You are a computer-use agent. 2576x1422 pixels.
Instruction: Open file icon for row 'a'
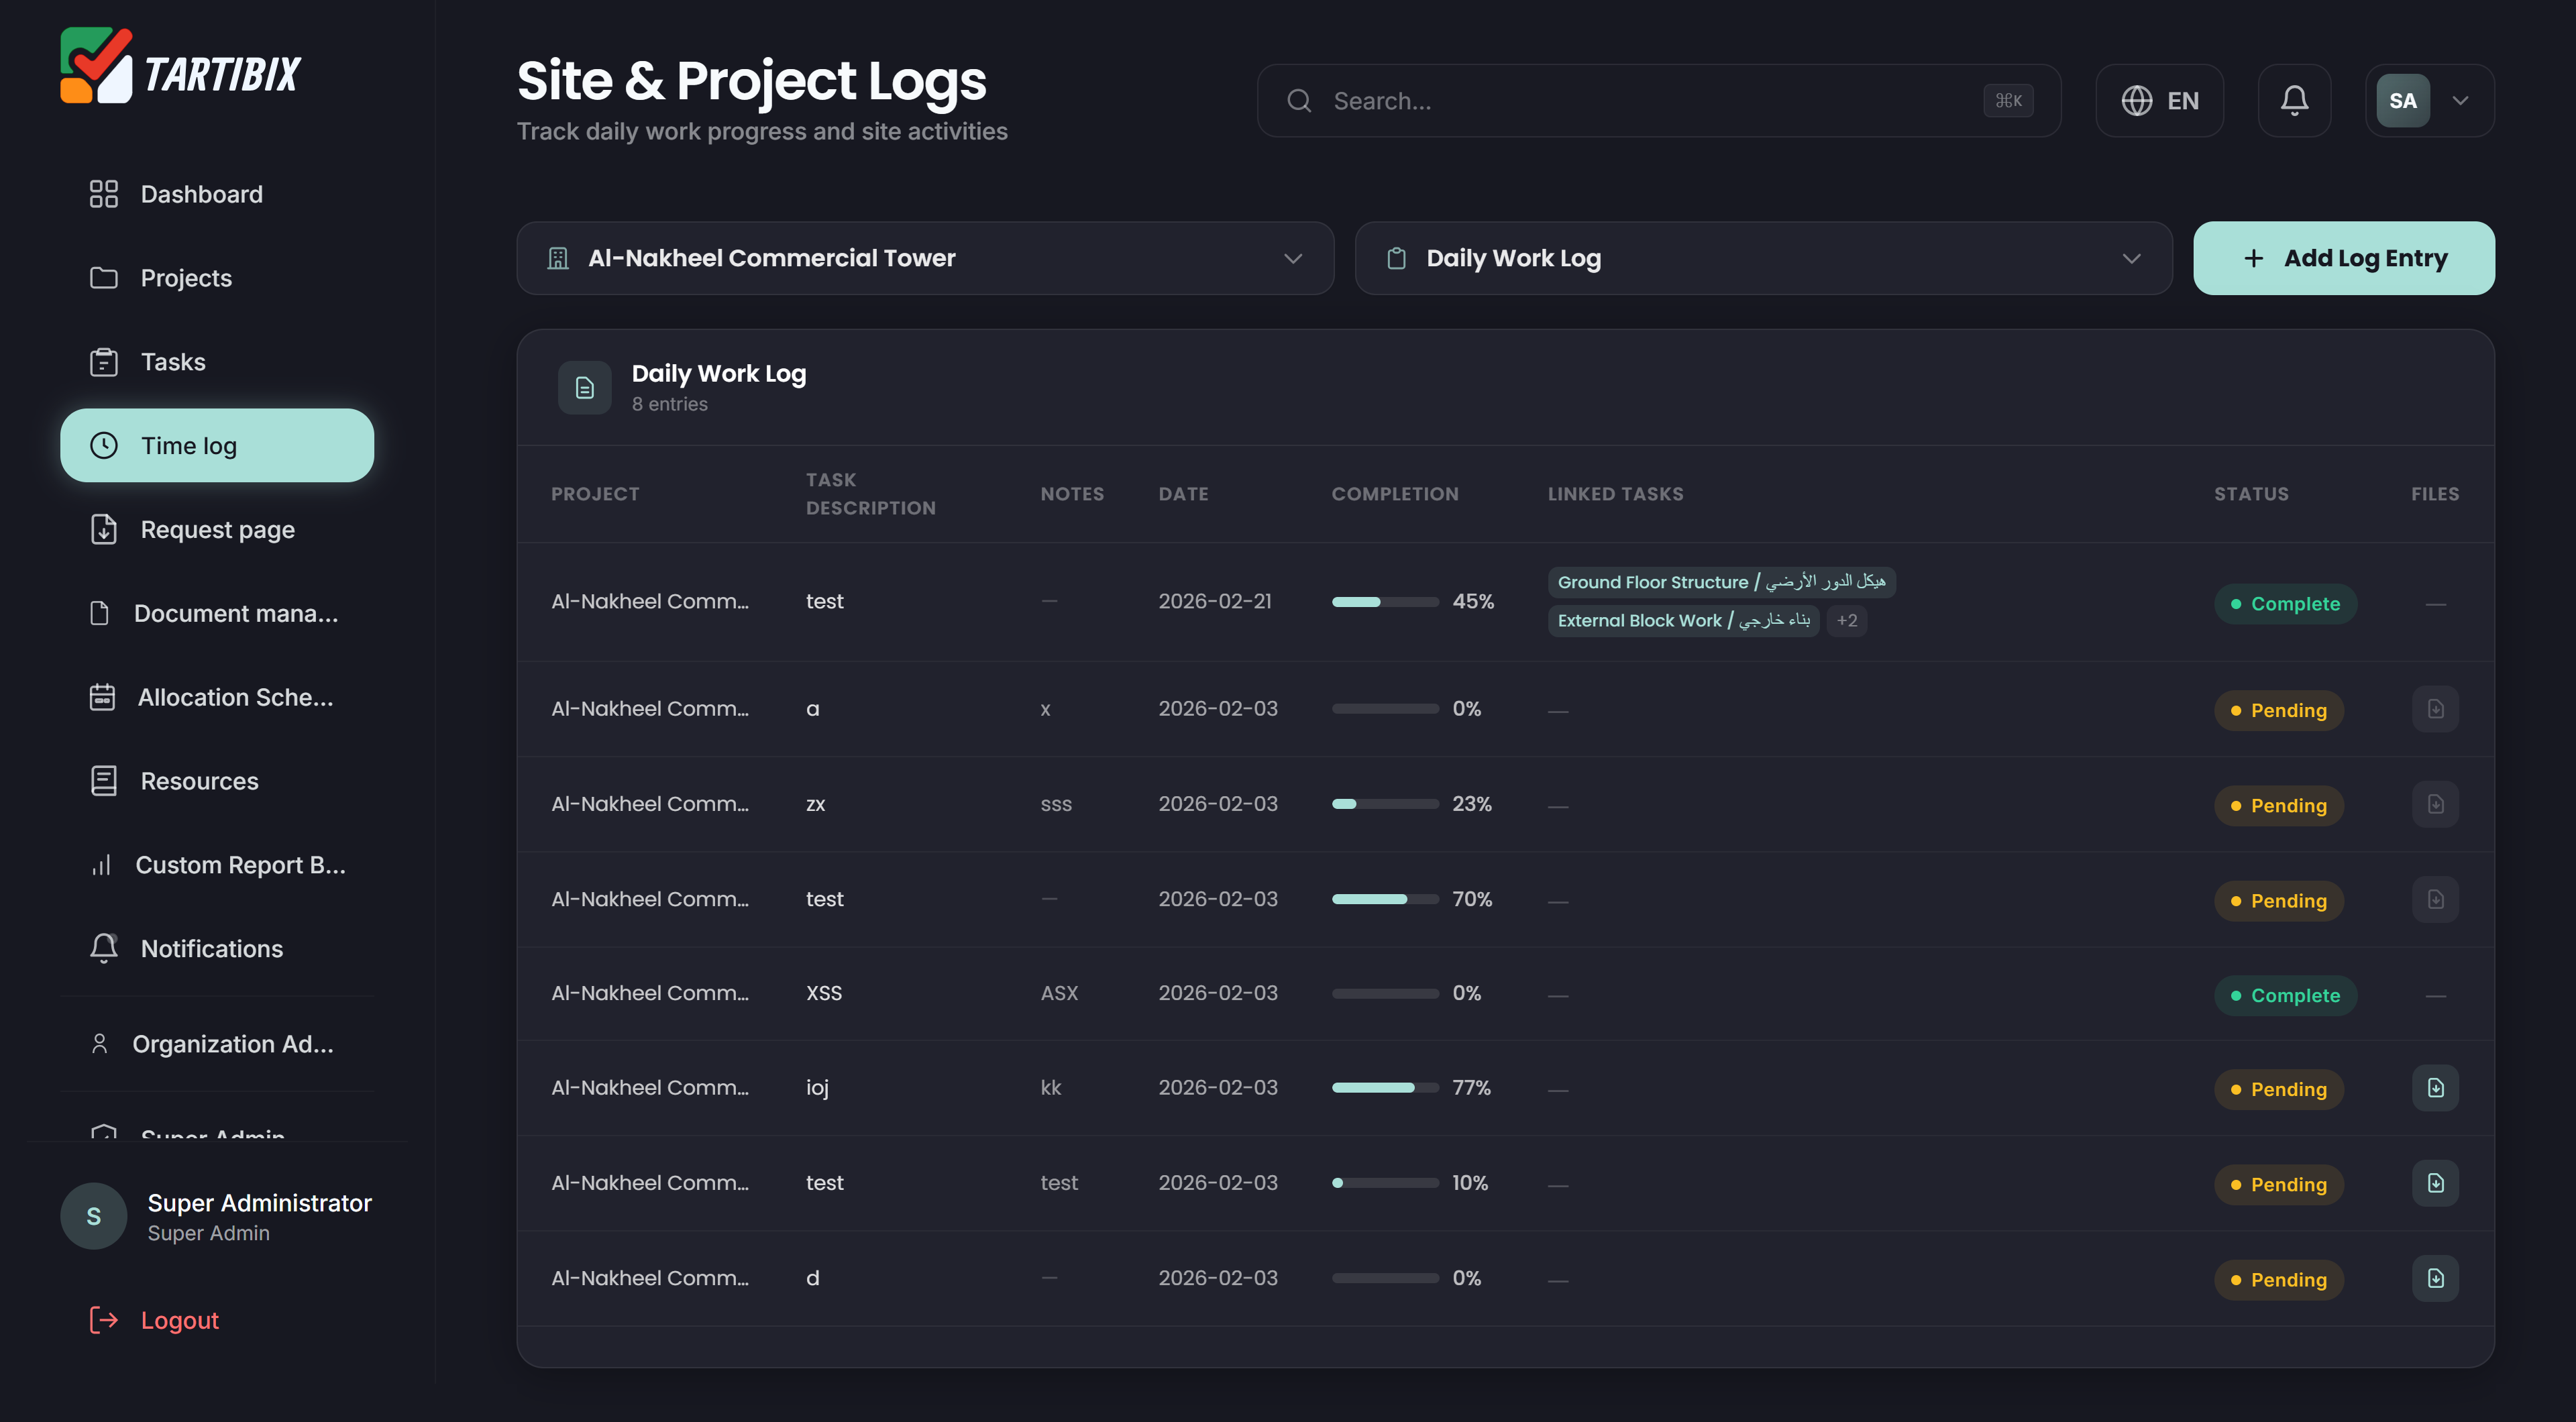[x=2435, y=709]
